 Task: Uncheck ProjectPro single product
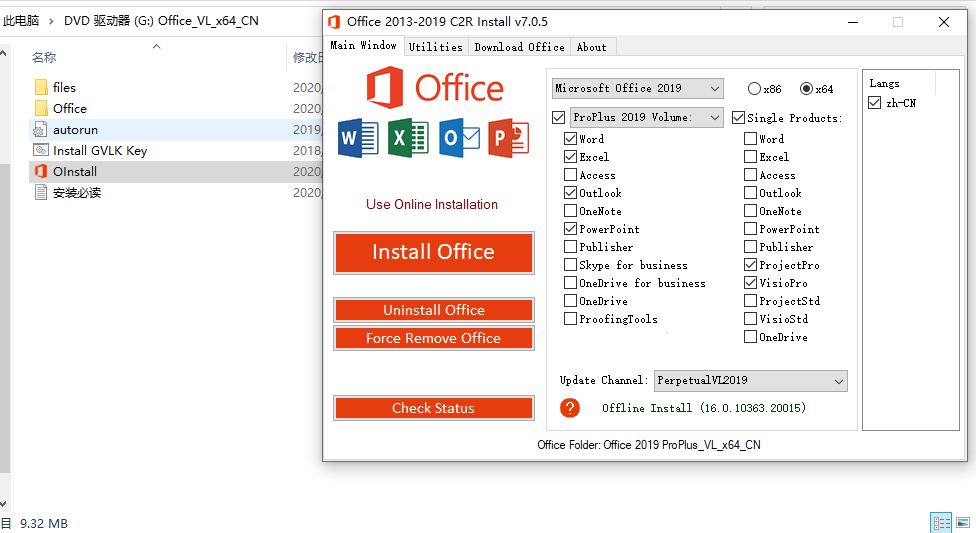pyautogui.click(x=751, y=265)
